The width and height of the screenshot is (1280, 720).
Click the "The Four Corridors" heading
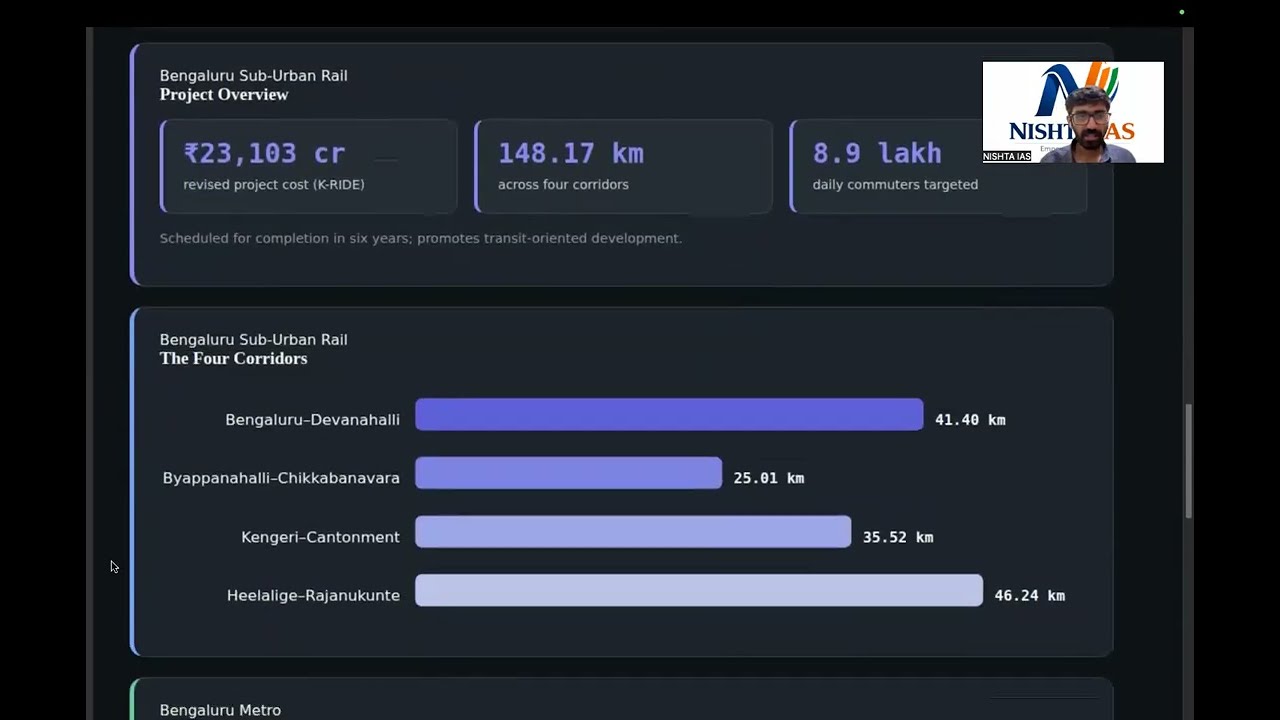point(233,359)
